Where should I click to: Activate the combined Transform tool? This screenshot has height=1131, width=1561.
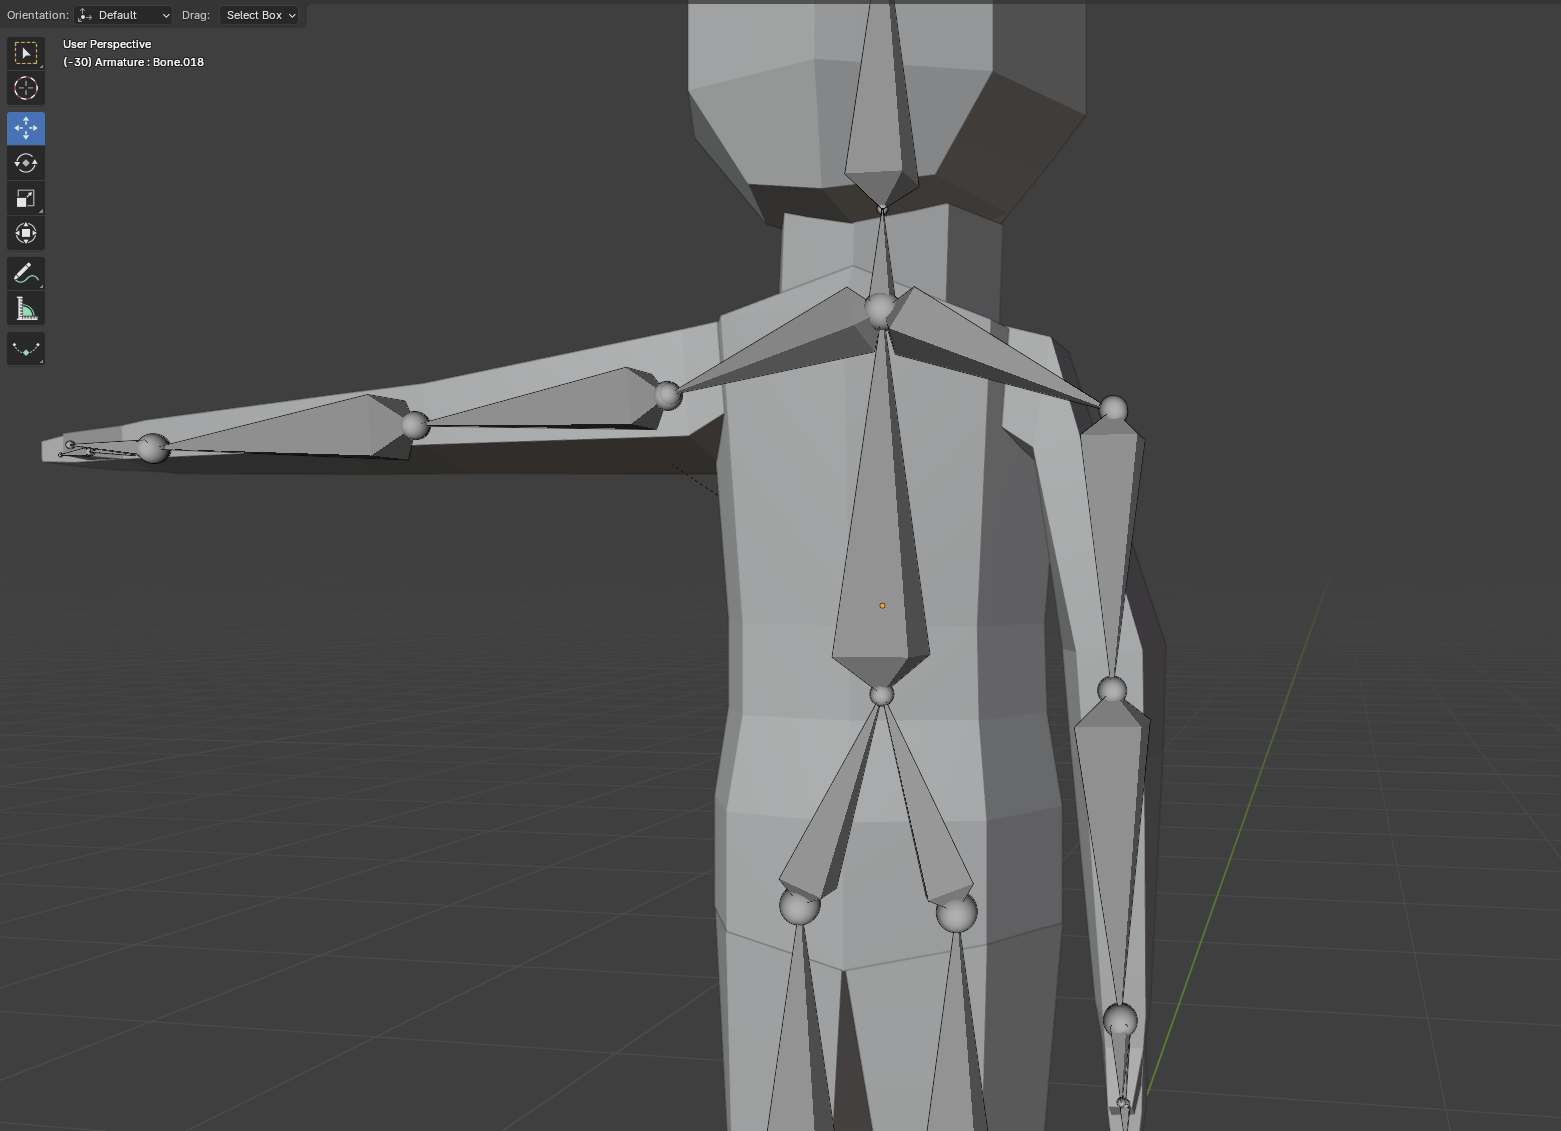(26, 233)
